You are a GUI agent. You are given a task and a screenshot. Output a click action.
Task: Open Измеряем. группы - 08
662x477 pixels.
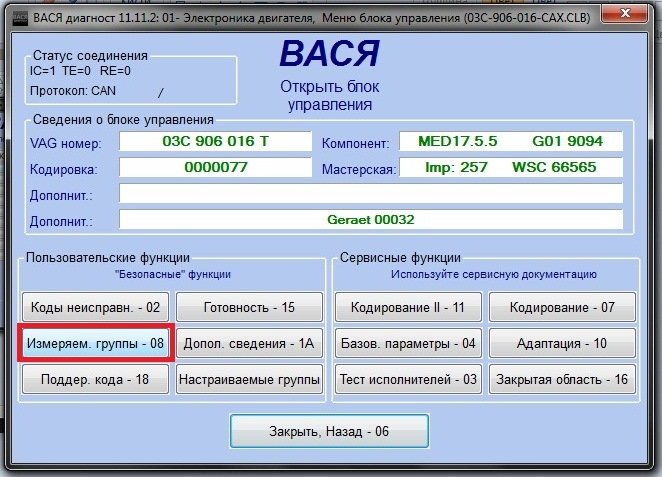pos(96,344)
